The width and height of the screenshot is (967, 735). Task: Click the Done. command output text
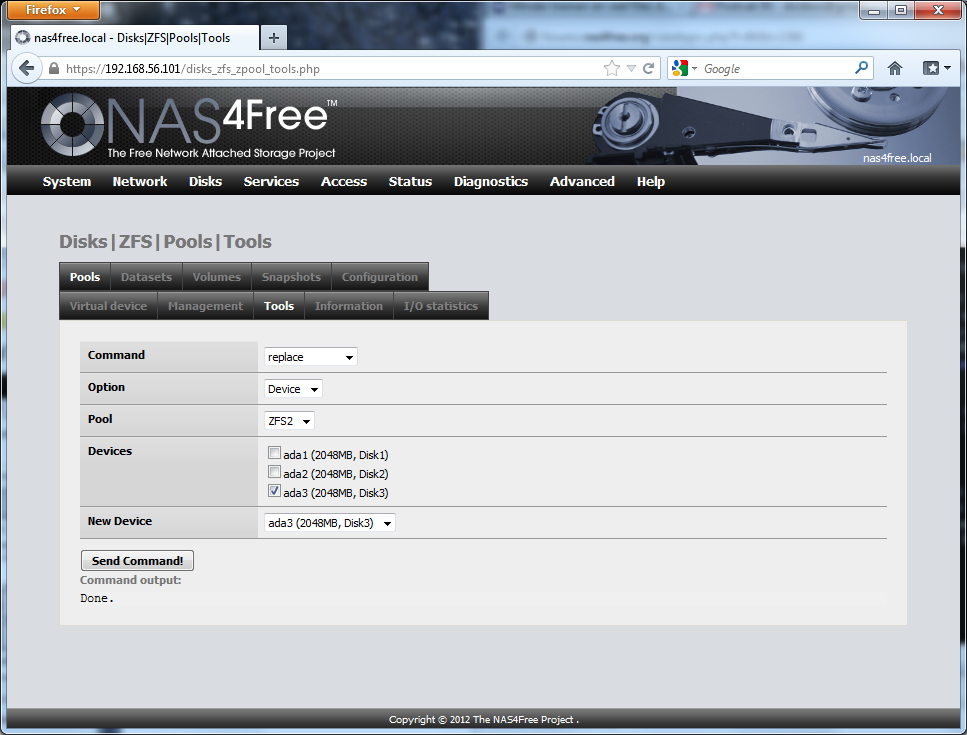pyautogui.click(x=97, y=598)
